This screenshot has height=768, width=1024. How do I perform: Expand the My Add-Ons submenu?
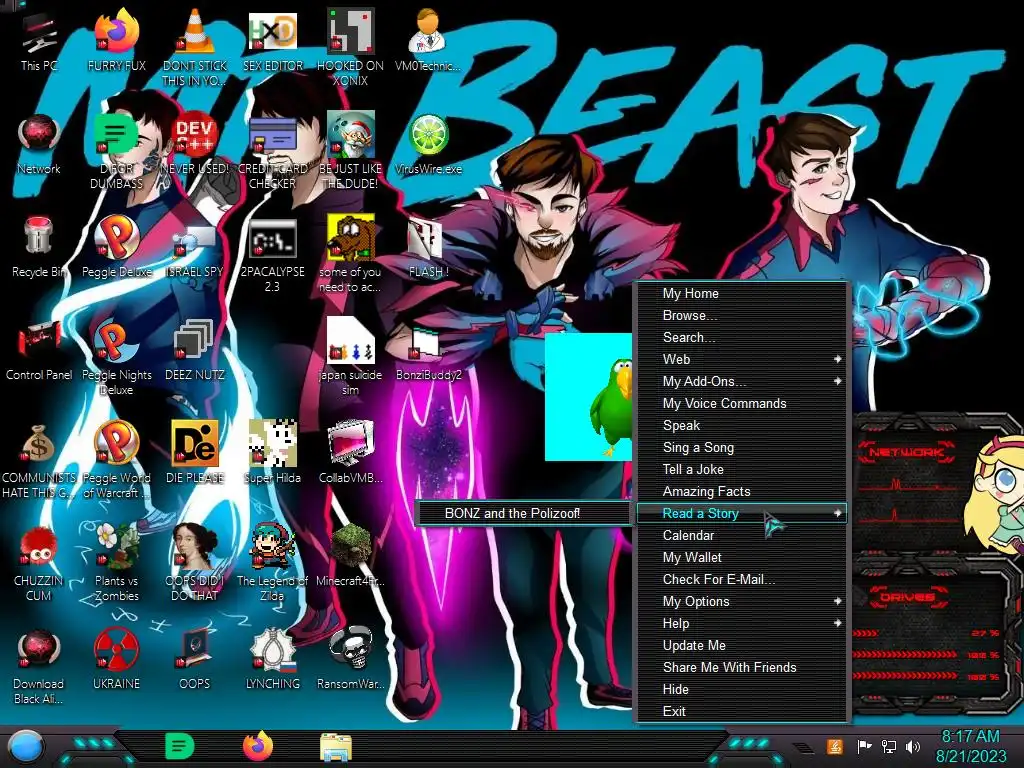[742, 381]
